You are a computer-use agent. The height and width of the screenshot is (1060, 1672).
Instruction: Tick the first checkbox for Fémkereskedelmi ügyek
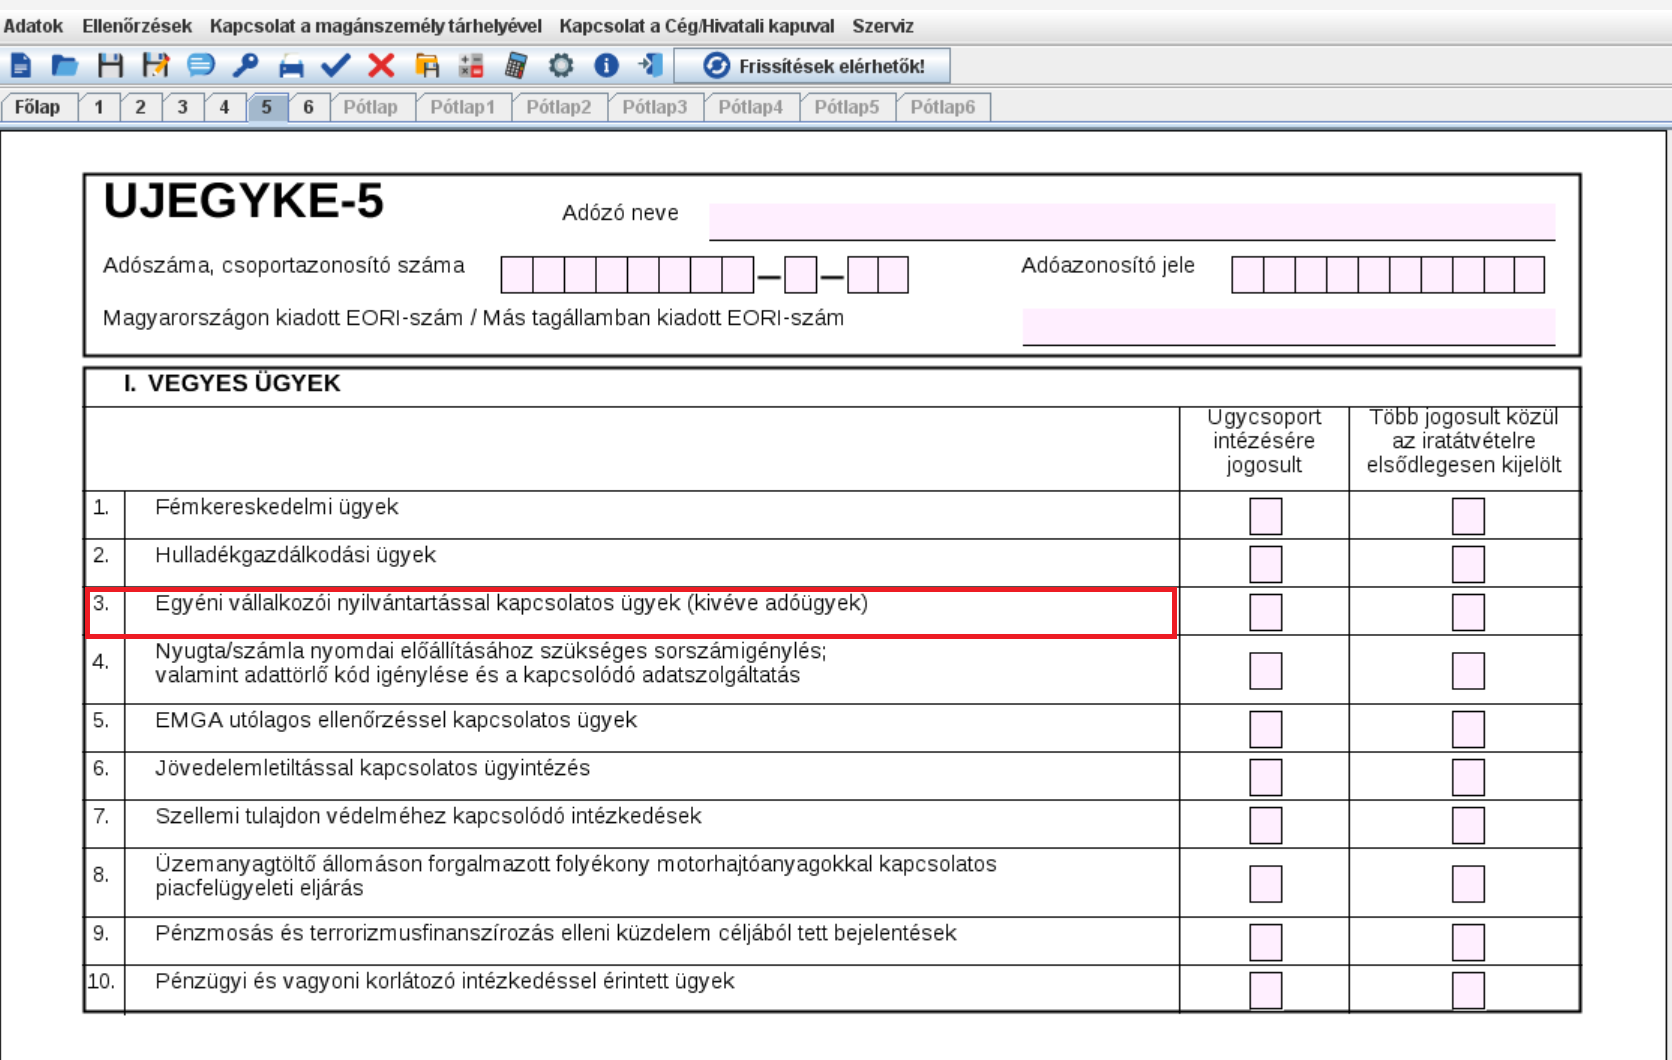pyautogui.click(x=1265, y=516)
